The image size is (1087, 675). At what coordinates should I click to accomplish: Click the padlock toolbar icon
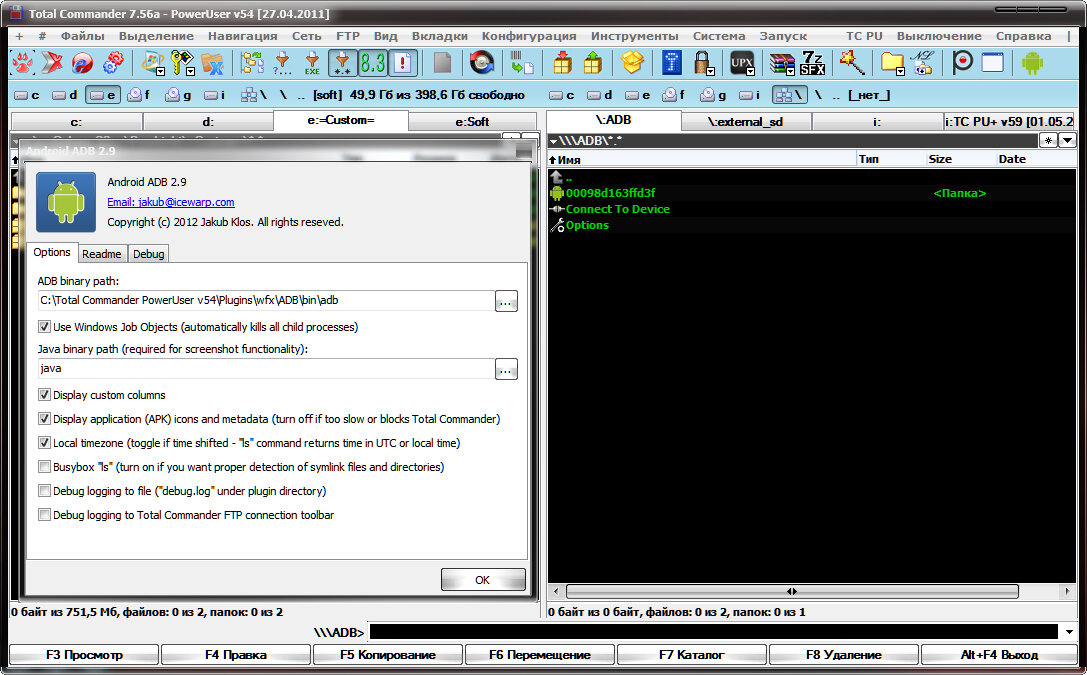point(701,63)
